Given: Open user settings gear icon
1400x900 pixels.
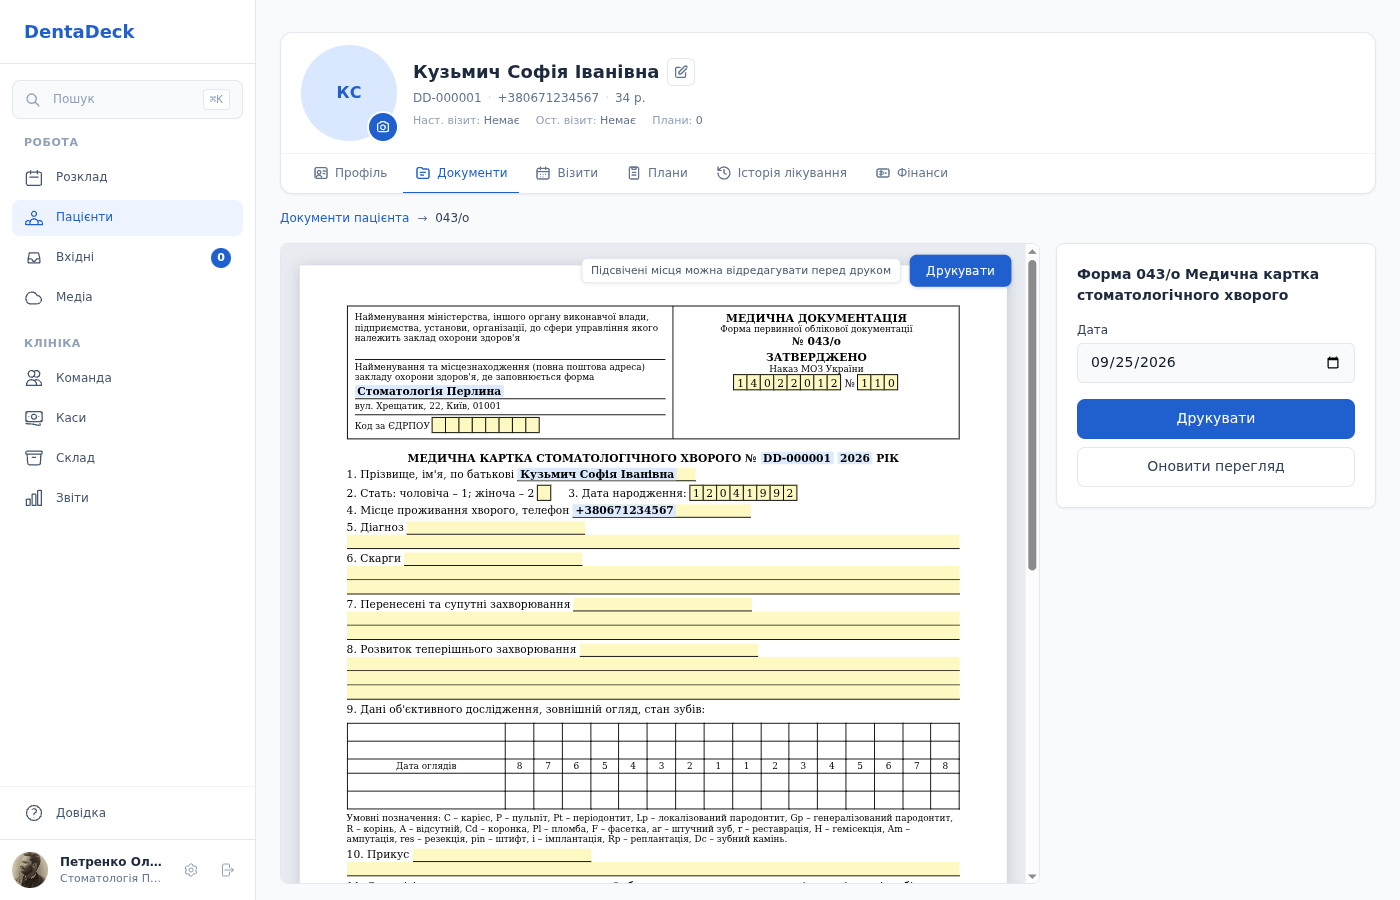Looking at the screenshot, I should tap(191, 870).
